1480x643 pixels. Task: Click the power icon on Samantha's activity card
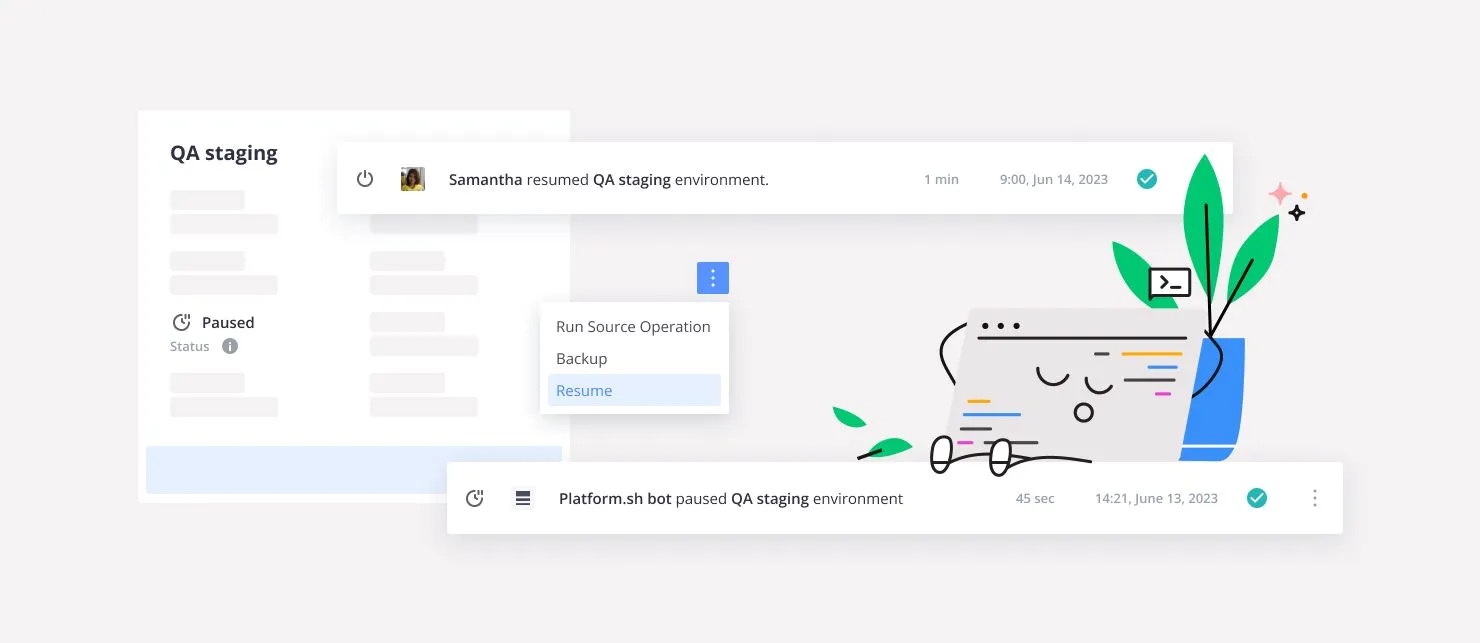[x=365, y=178]
